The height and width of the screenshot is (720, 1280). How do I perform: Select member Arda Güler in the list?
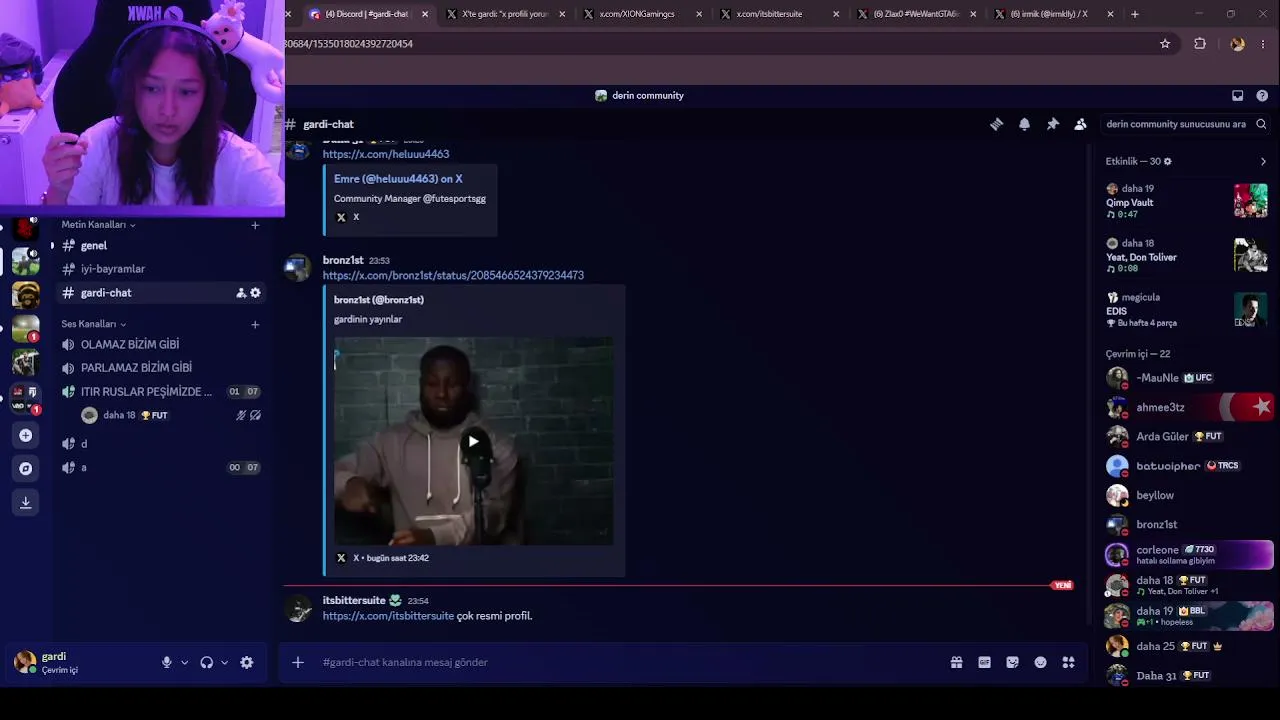tap(1187, 437)
